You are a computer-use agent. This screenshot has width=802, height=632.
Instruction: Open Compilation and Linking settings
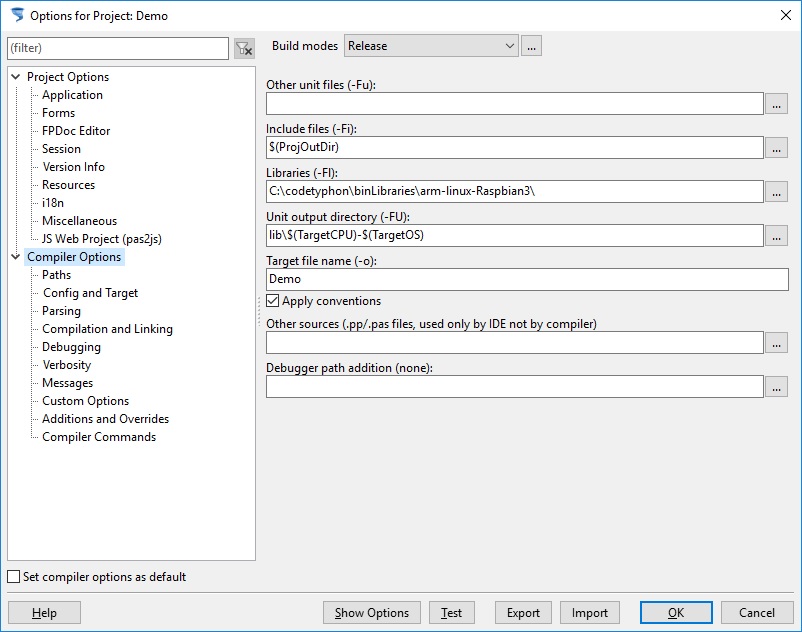point(107,329)
